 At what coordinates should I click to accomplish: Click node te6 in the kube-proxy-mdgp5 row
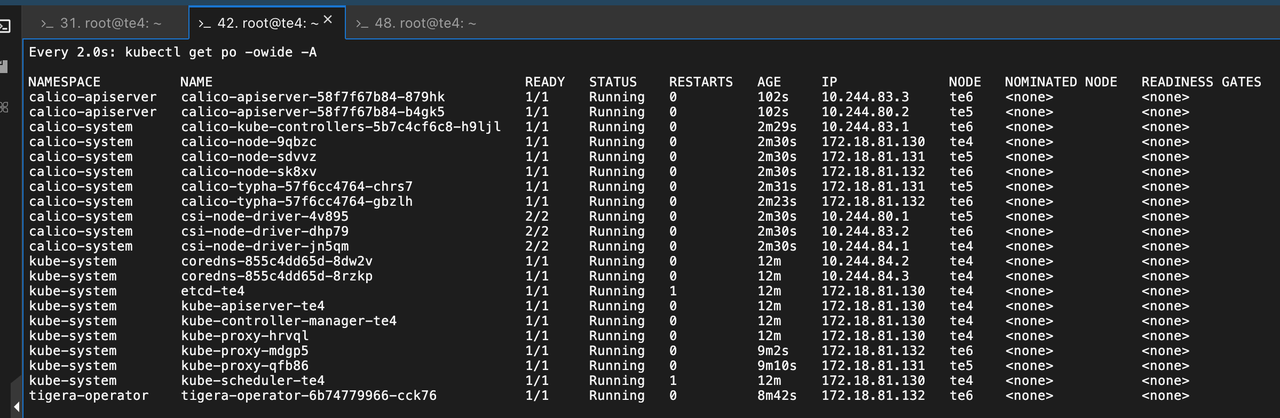pyautogui.click(x=961, y=352)
